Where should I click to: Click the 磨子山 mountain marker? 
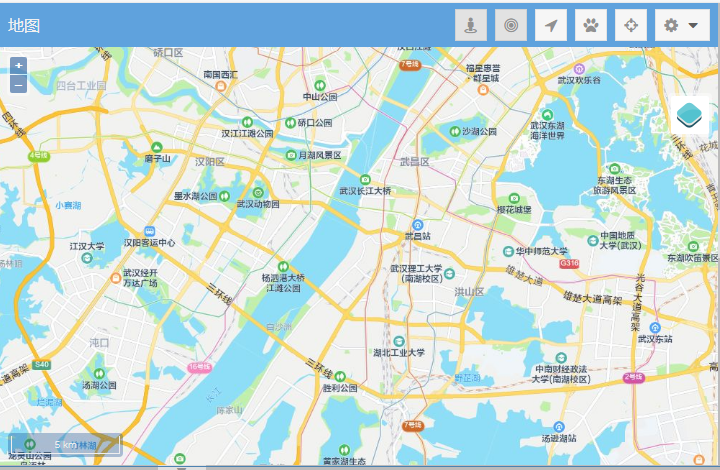[157, 146]
